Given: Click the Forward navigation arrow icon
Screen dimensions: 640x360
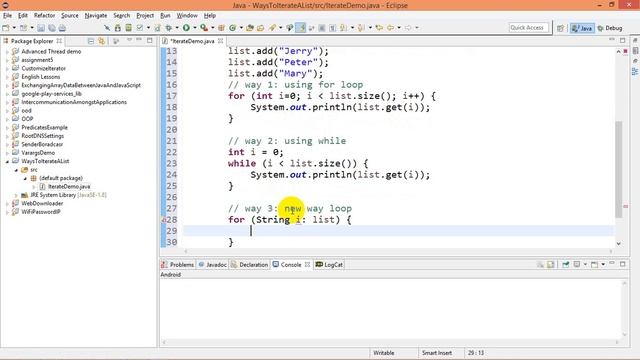Looking at the screenshot, I should pyautogui.click(x=408, y=28).
